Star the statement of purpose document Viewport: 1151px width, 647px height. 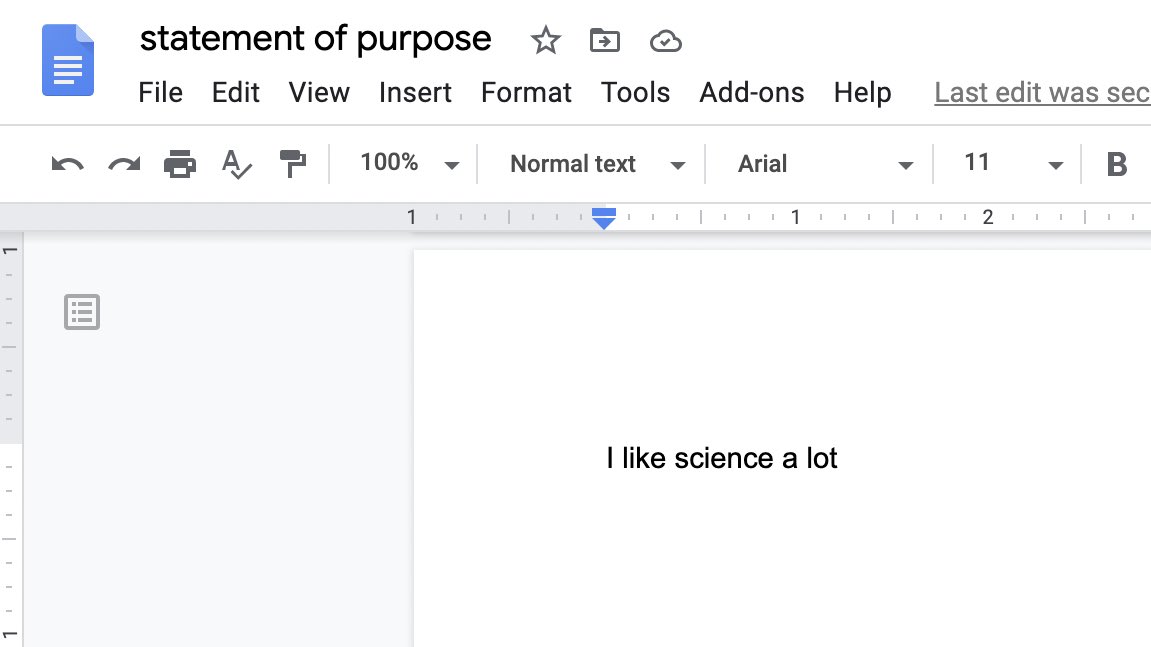click(545, 40)
